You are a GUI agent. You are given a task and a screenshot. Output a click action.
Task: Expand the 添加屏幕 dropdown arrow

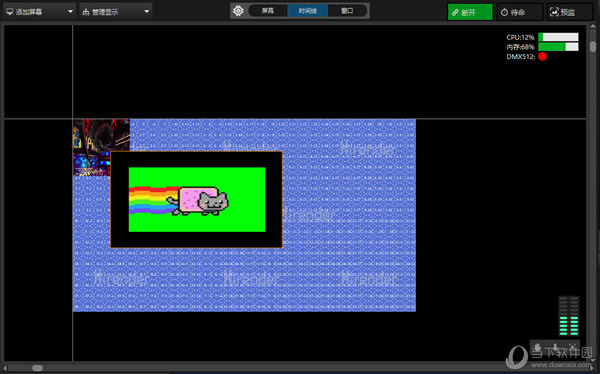(70, 12)
